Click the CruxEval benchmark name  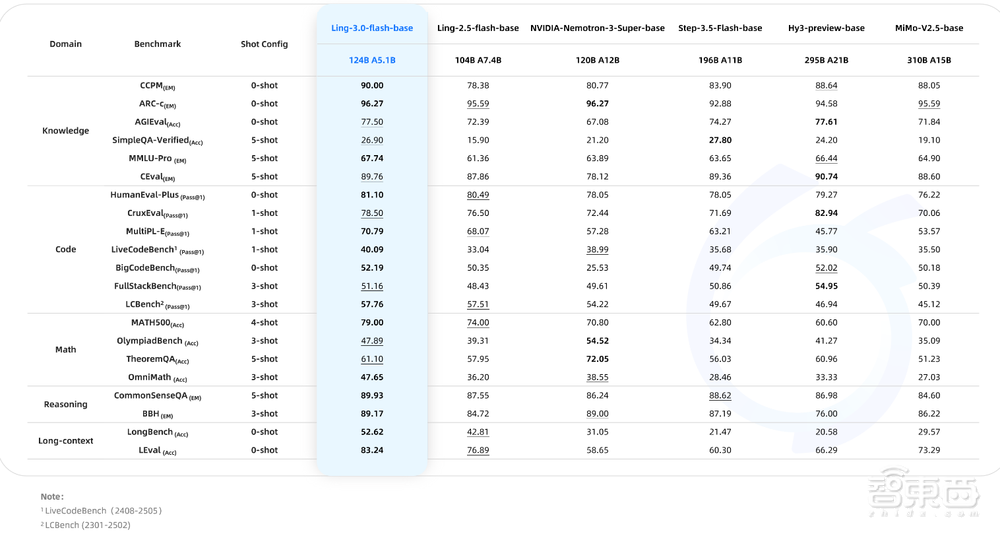click(158, 214)
